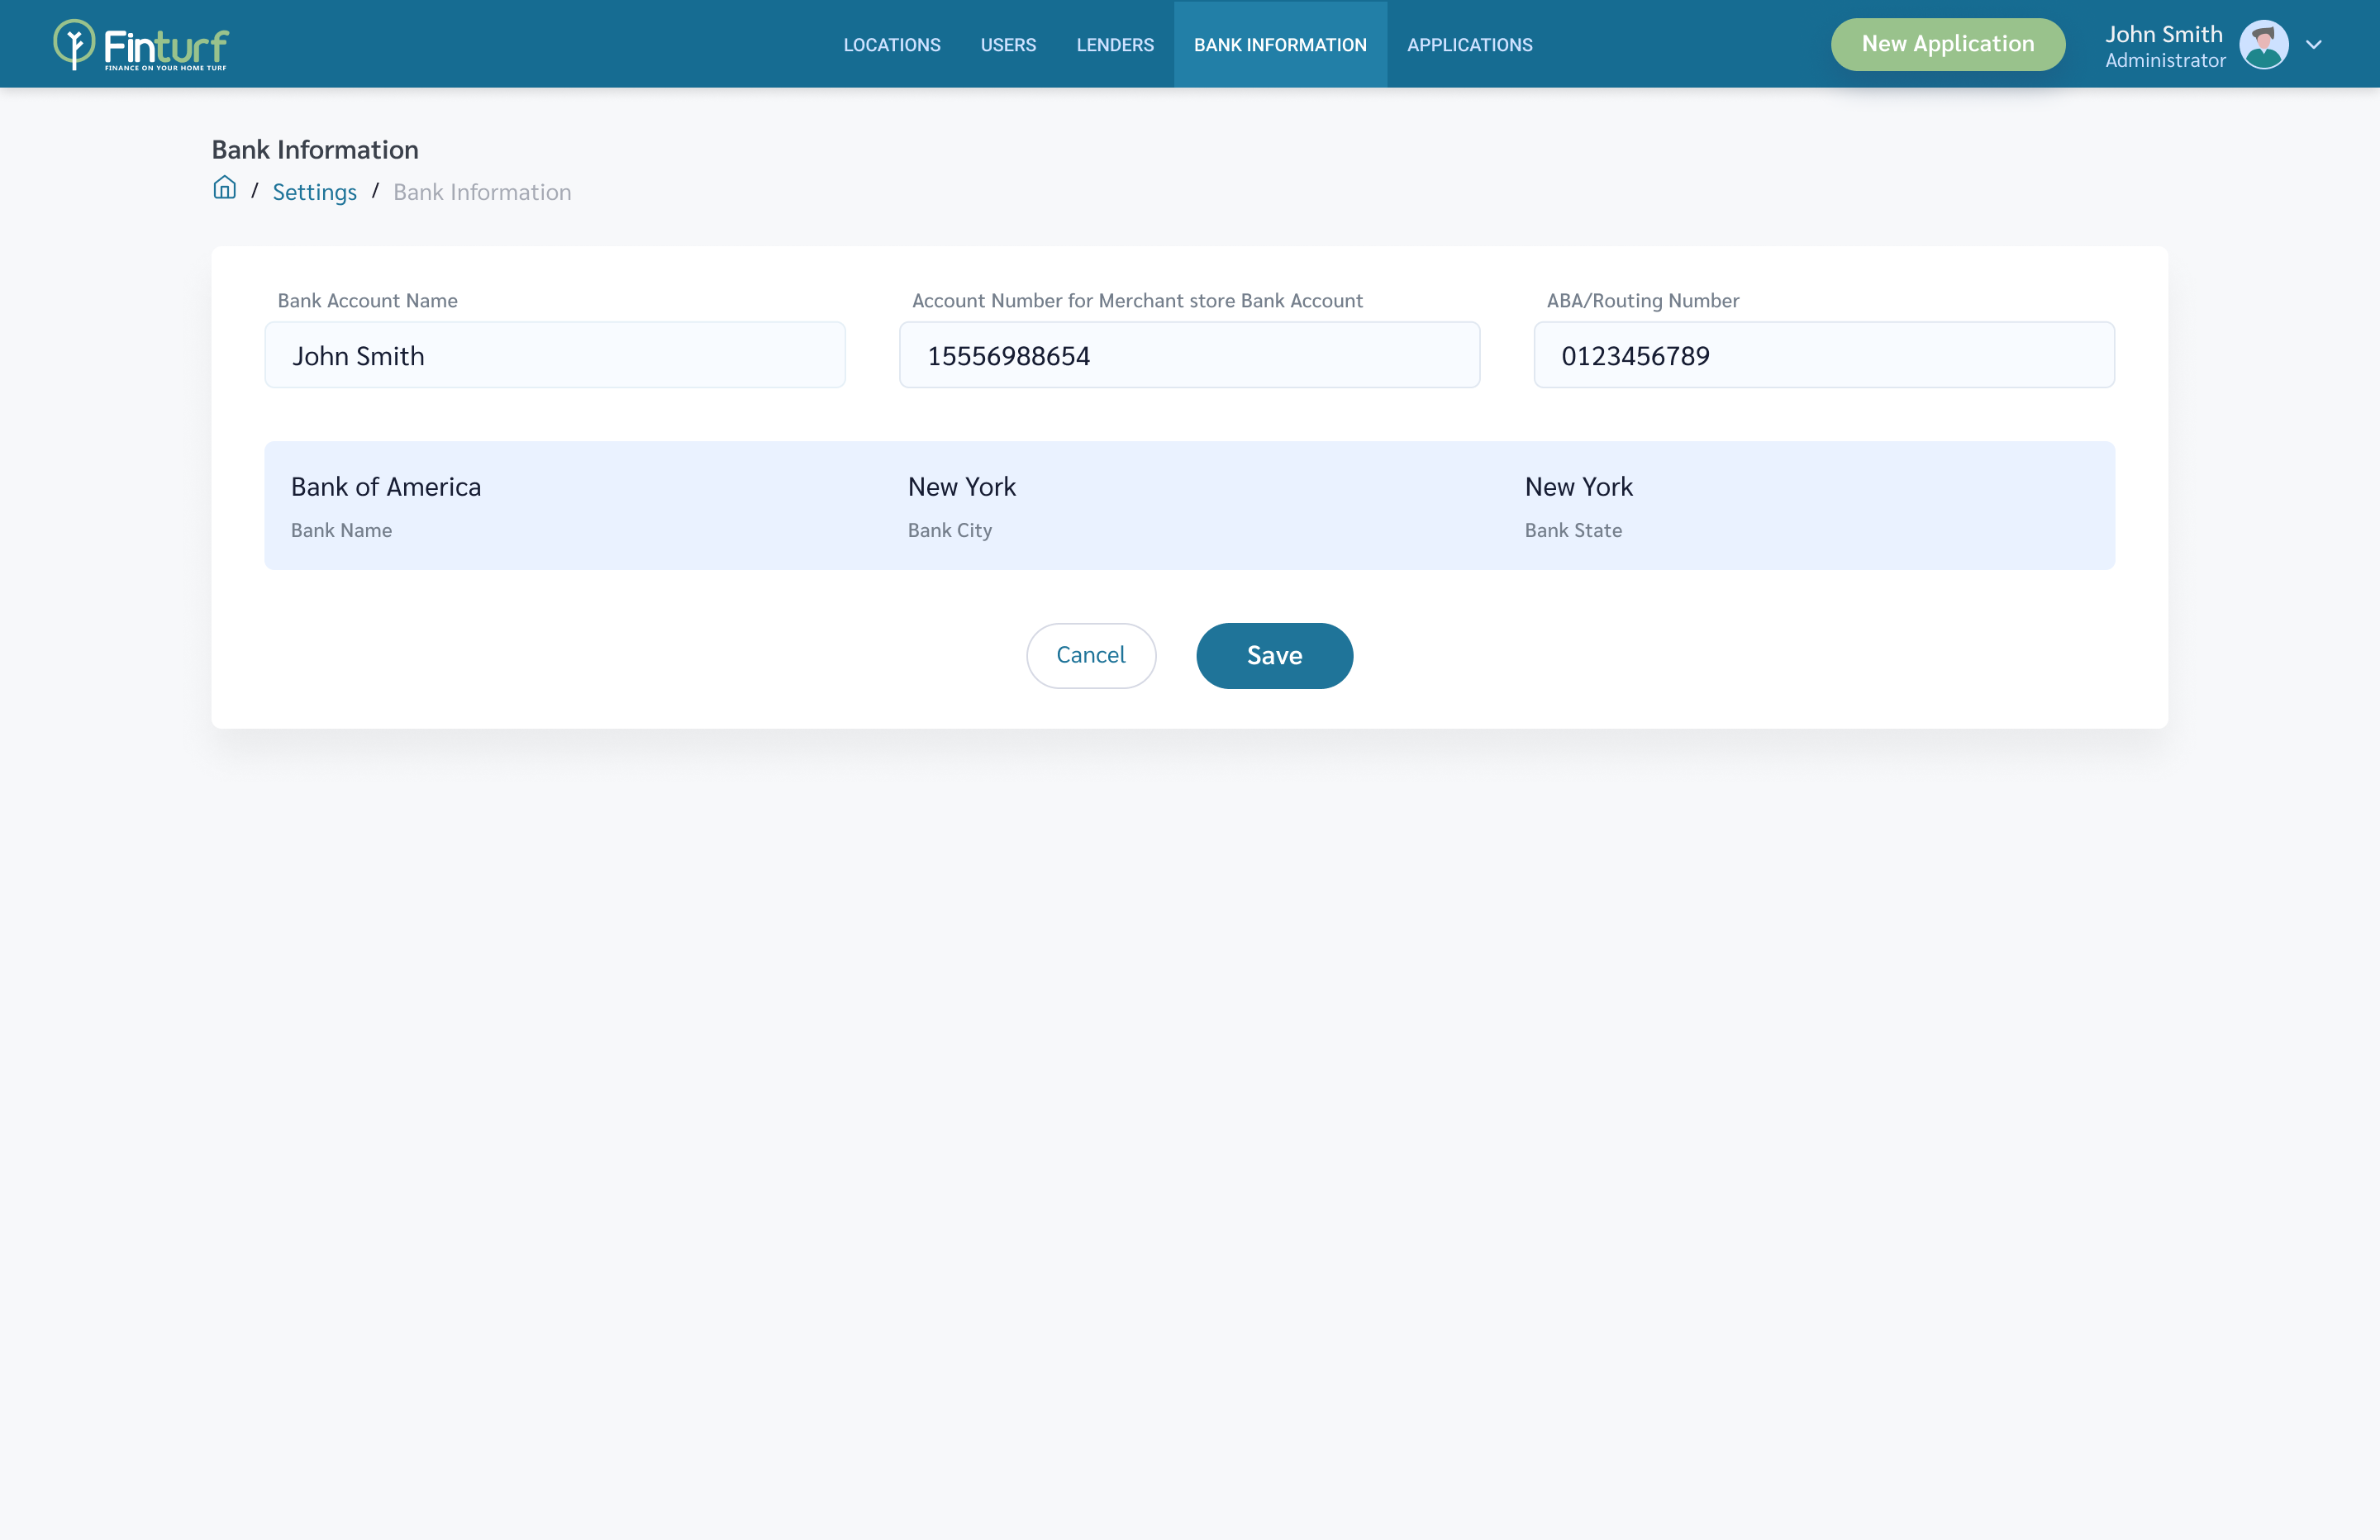Click the tree icon in the Finturf logo
Image resolution: width=2380 pixels, height=1540 pixels.
[74, 43]
